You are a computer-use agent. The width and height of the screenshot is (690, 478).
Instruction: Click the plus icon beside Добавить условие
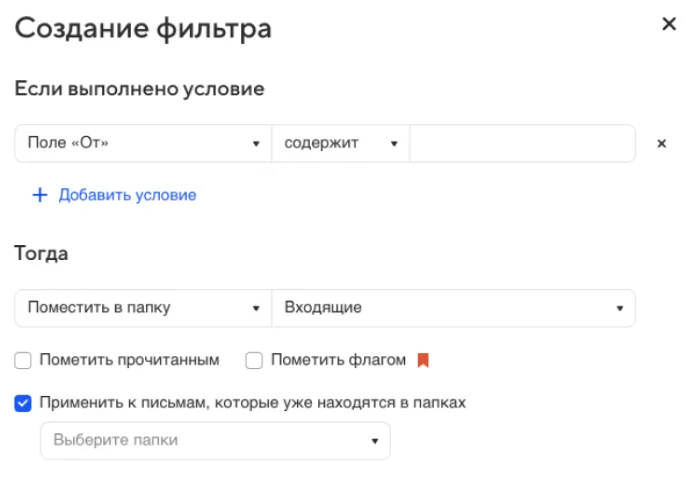tap(40, 195)
